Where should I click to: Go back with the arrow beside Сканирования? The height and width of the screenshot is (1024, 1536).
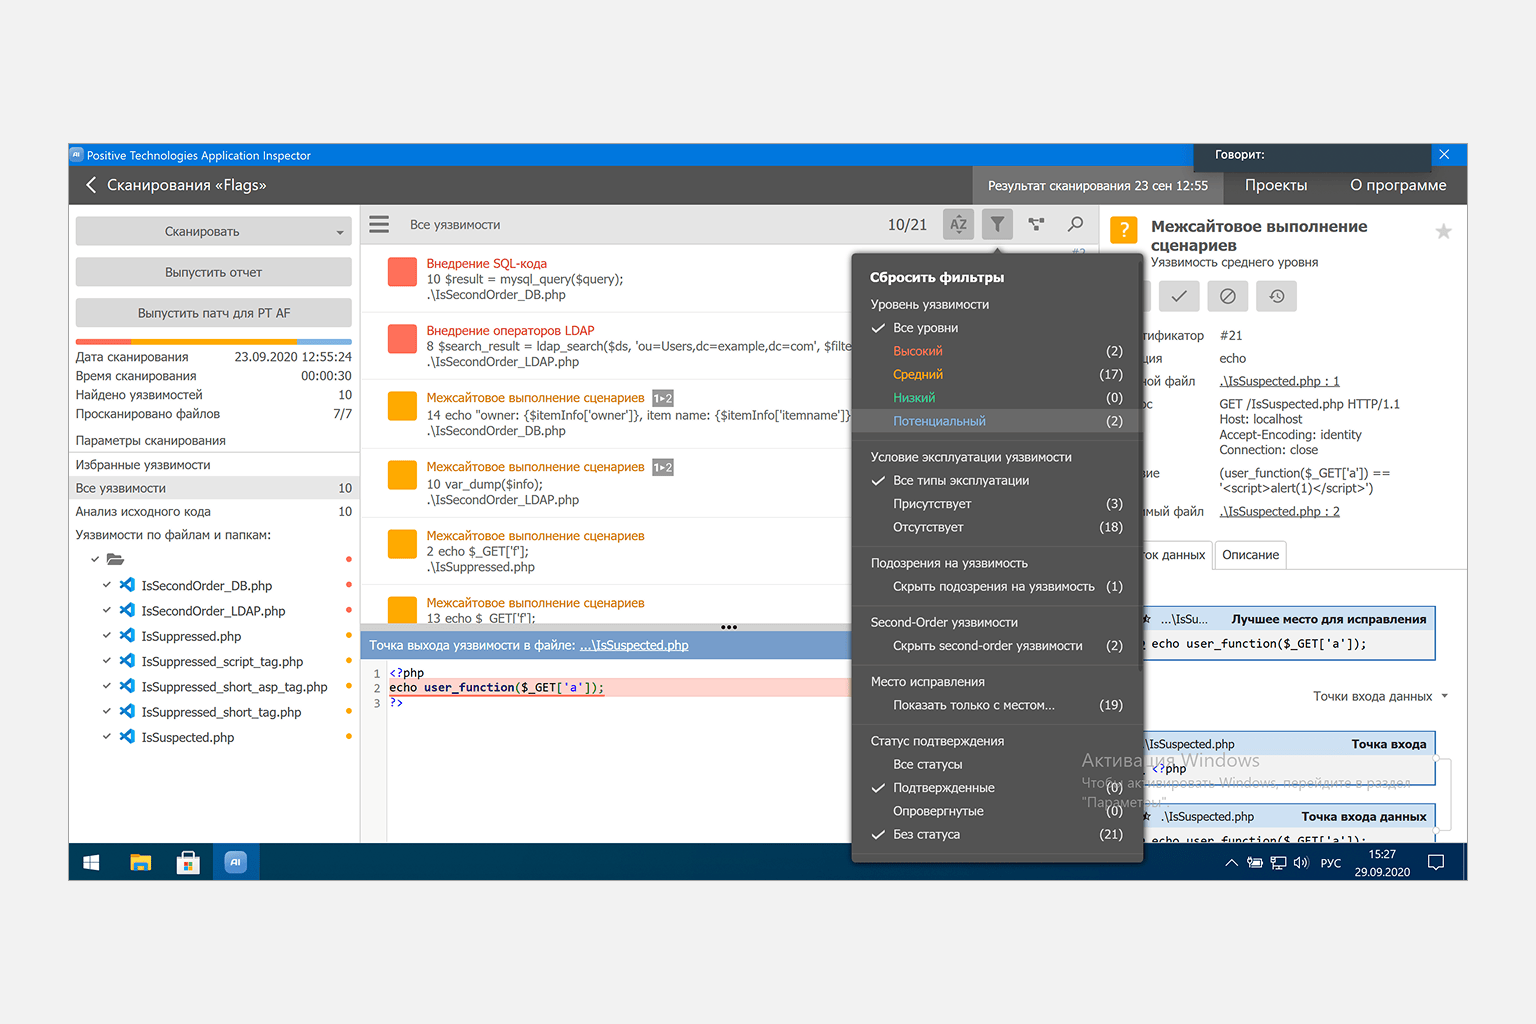pos(91,185)
